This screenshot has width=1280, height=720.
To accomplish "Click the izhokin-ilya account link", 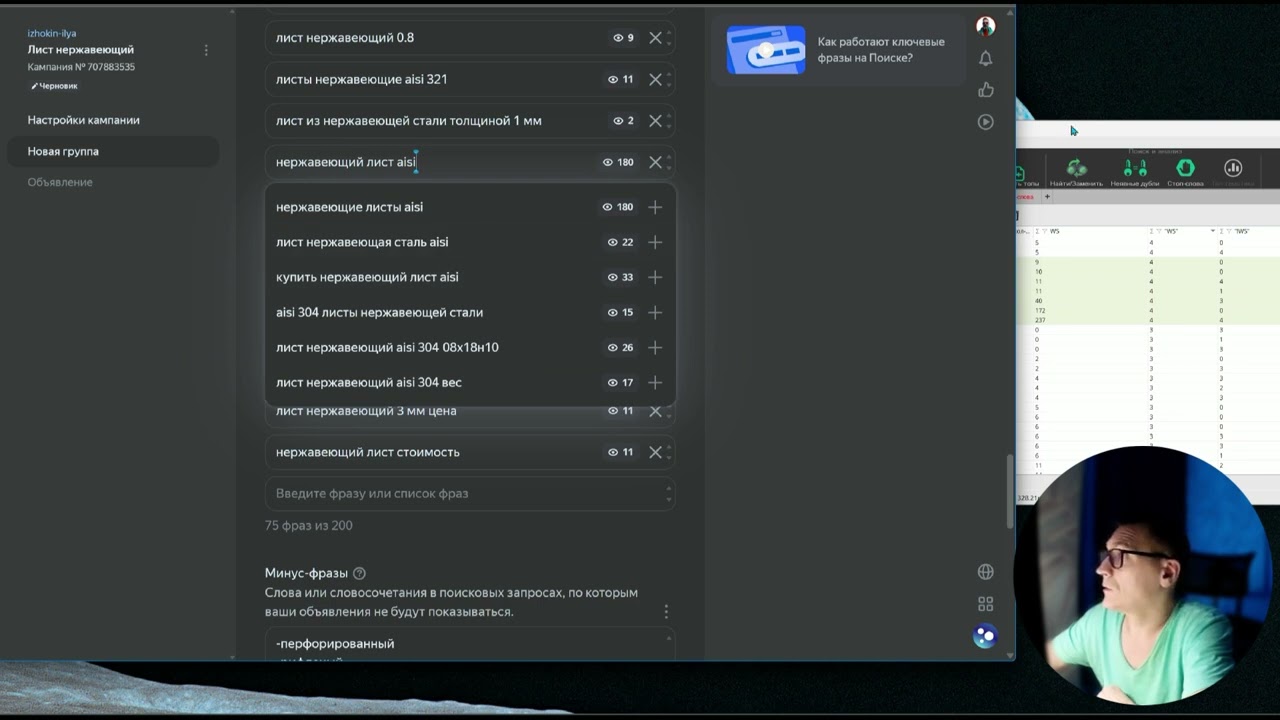I will 52,33.
